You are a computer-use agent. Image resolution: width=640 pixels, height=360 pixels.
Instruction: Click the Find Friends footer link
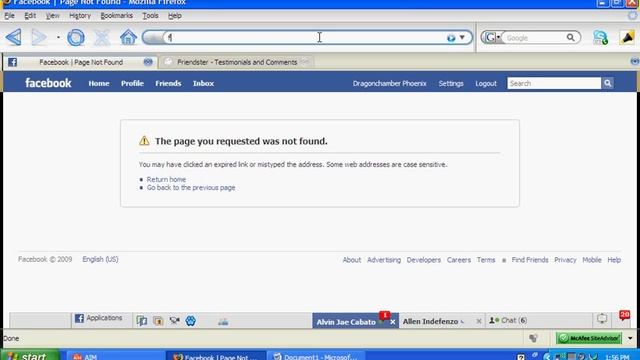click(530, 260)
